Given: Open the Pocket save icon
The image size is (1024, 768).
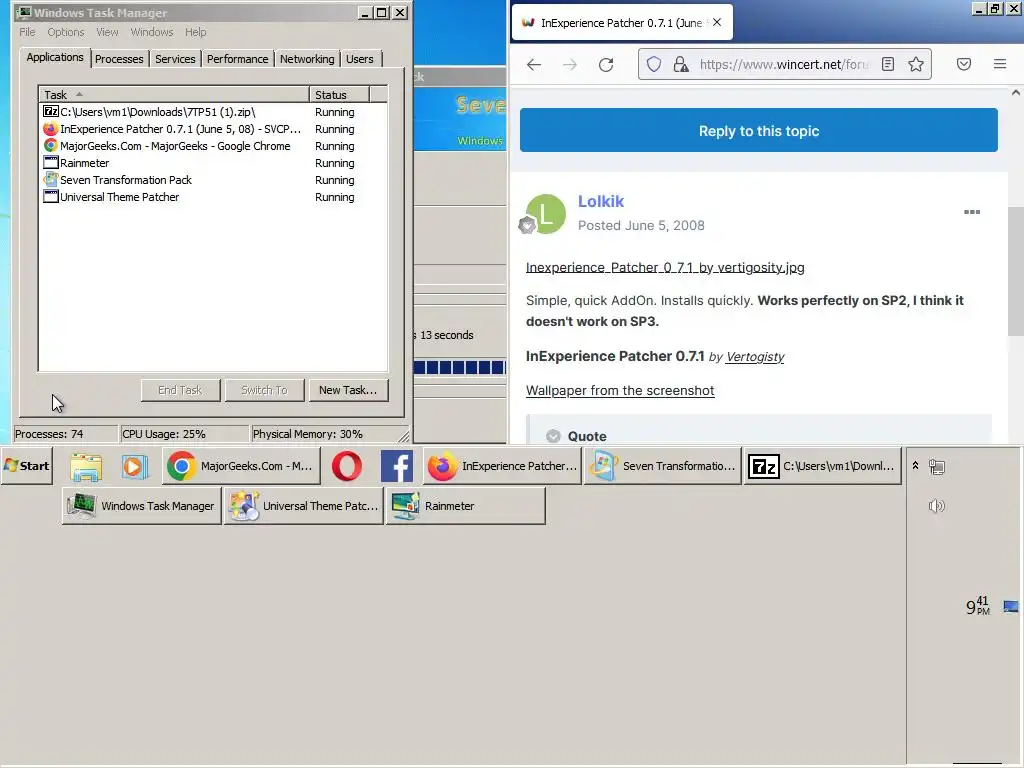Looking at the screenshot, I should [963, 64].
